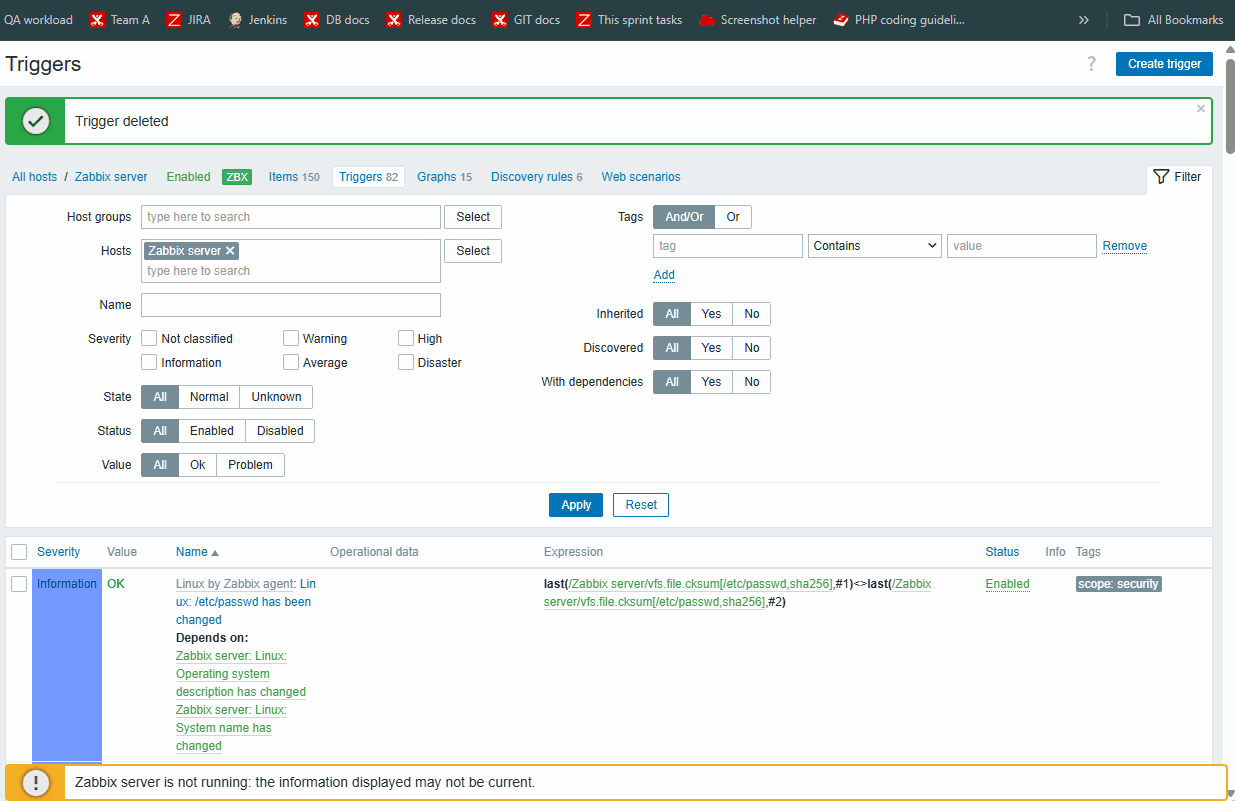Apply the trigger filter
1235x801 pixels.
(576, 505)
